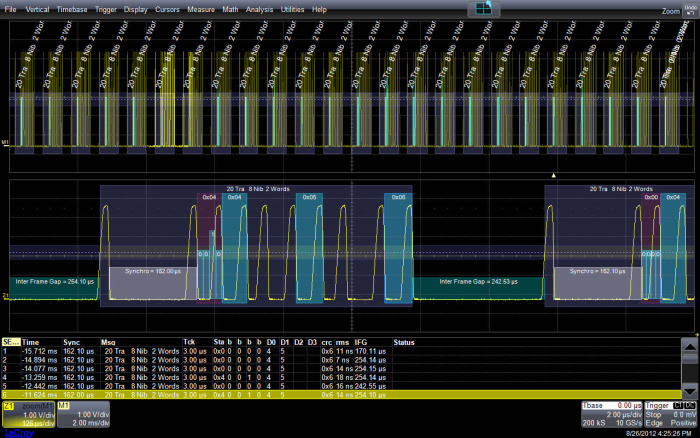This screenshot has width=700, height=438.
Task: Open the File menu
Action: tap(11, 9)
